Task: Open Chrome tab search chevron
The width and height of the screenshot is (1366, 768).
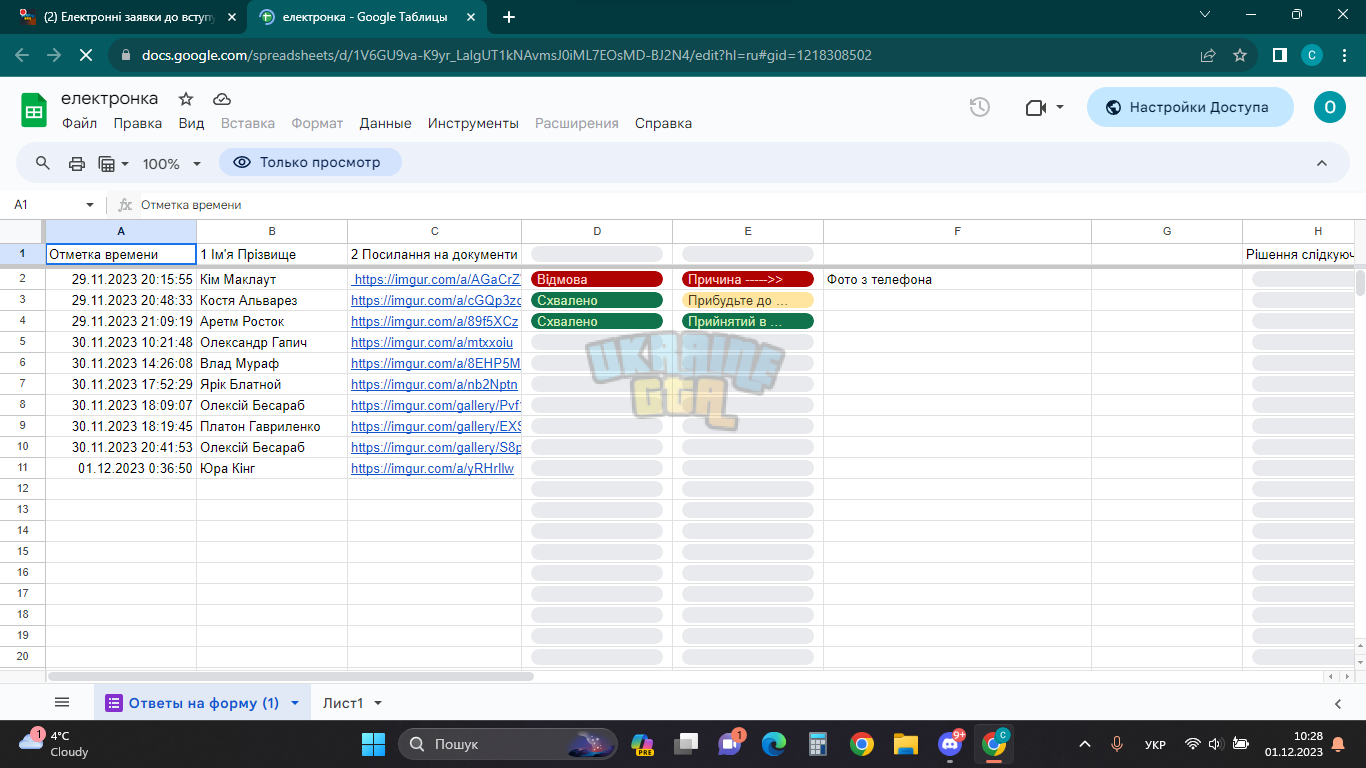Action: (1205, 14)
